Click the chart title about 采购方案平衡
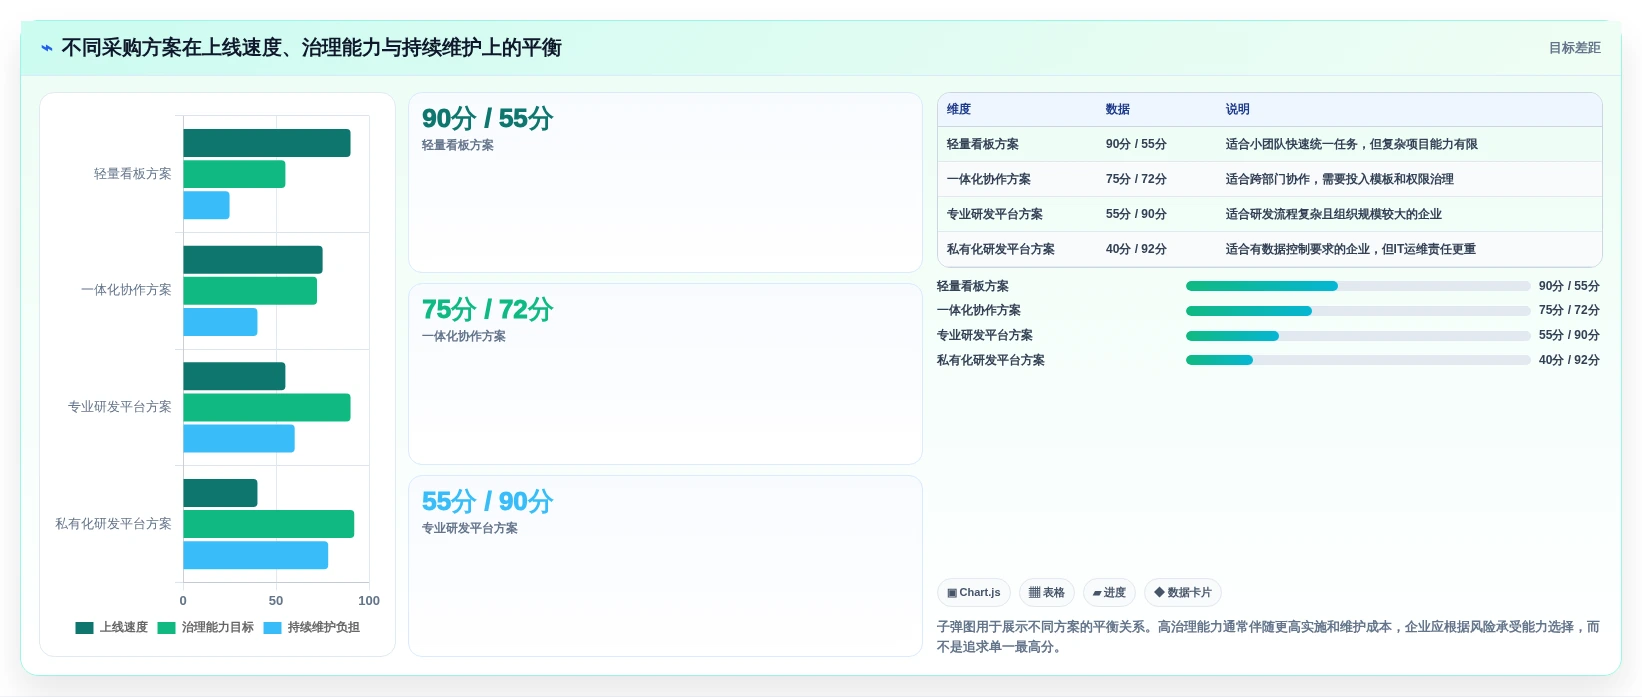Image resolution: width=1642 pixels, height=697 pixels. point(311,48)
